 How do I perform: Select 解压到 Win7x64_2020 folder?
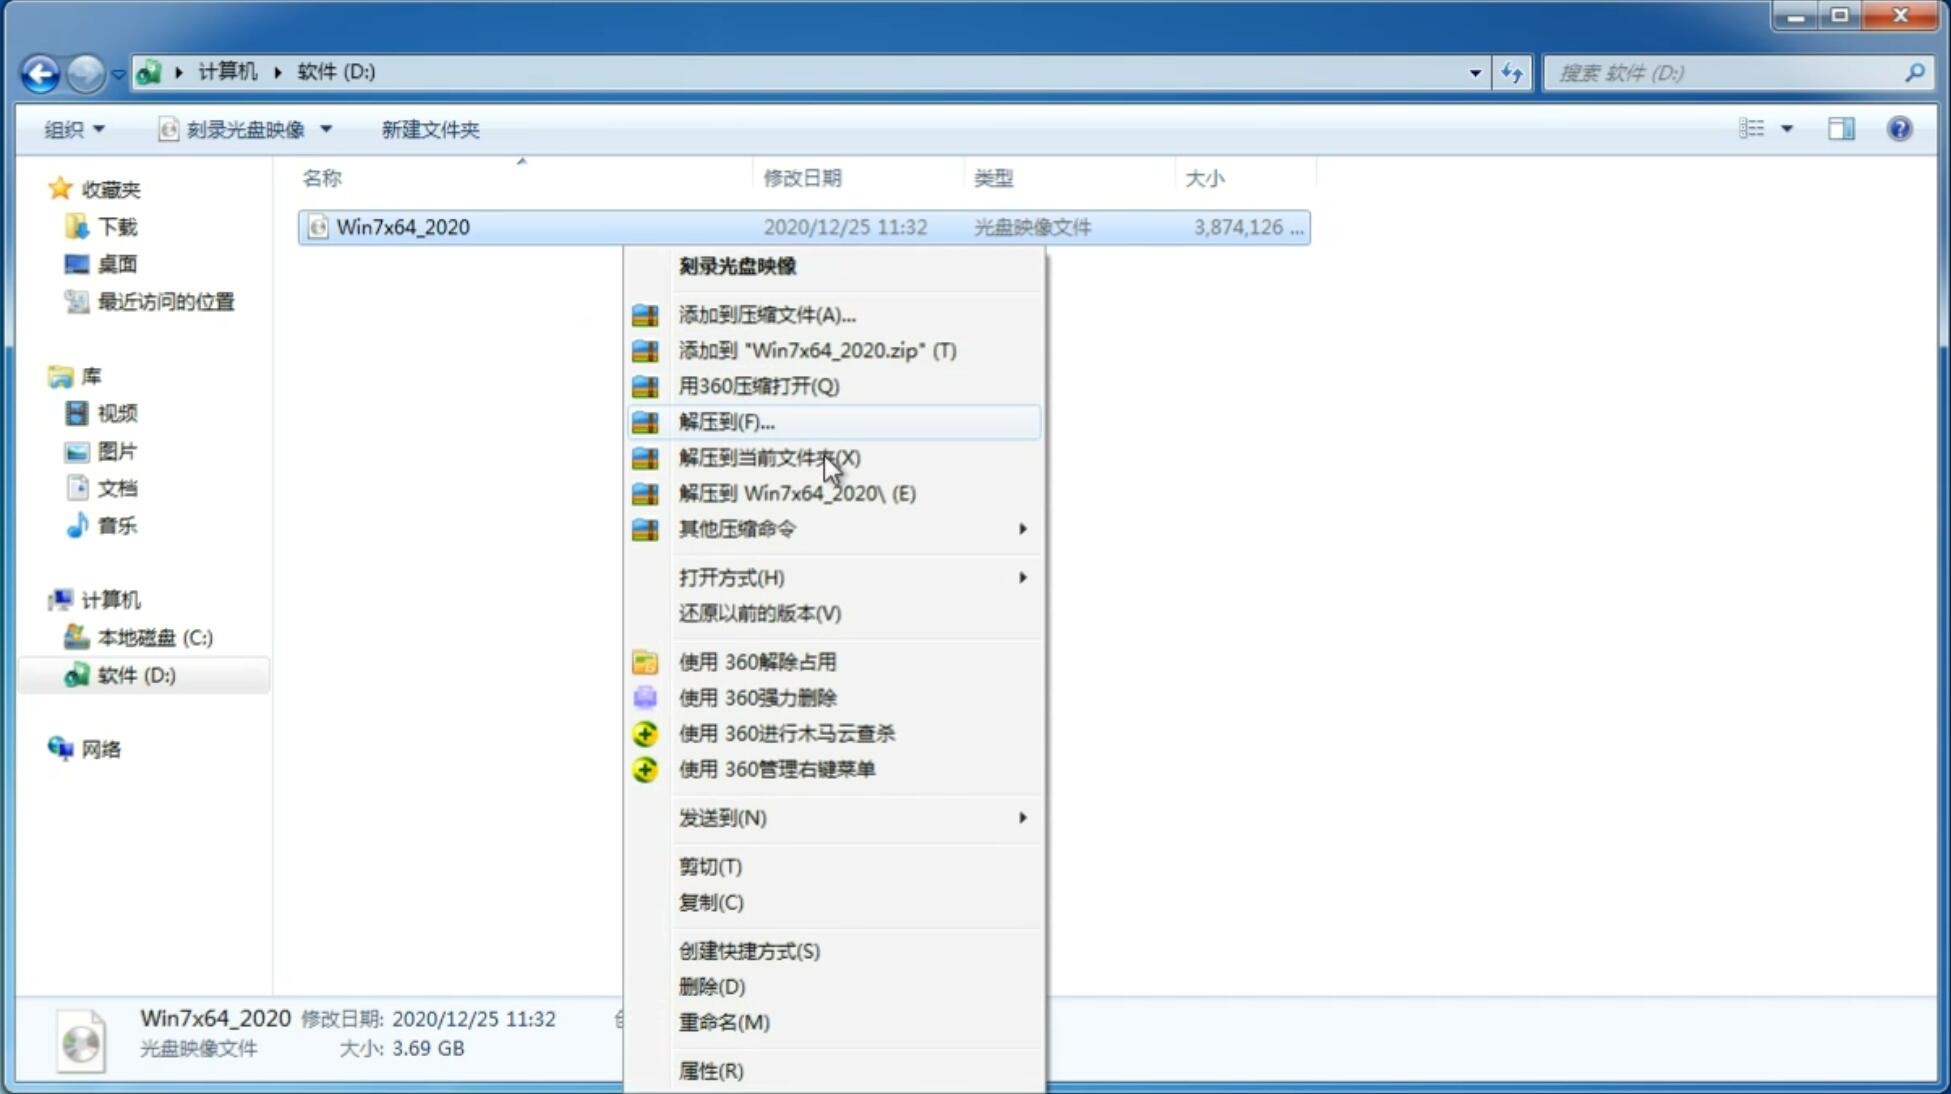coord(797,492)
